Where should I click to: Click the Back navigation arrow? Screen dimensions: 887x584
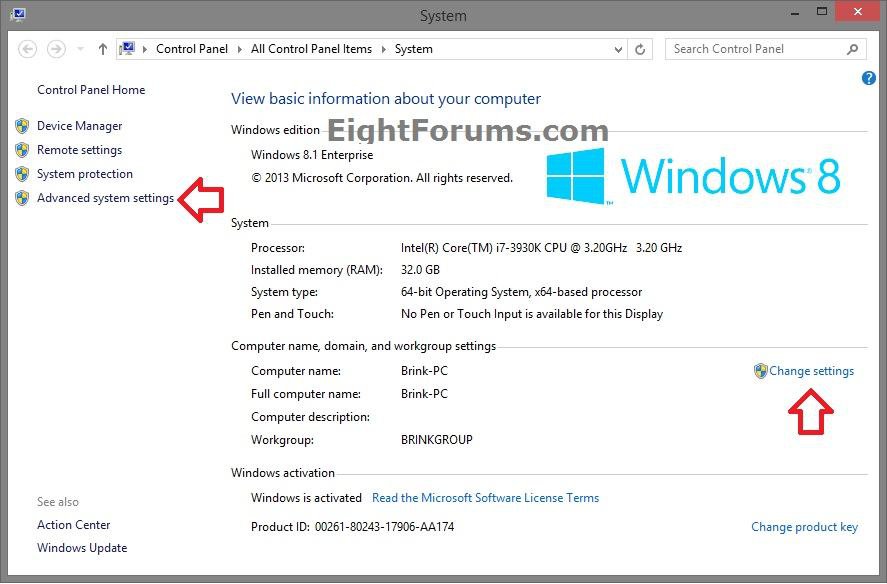28,49
